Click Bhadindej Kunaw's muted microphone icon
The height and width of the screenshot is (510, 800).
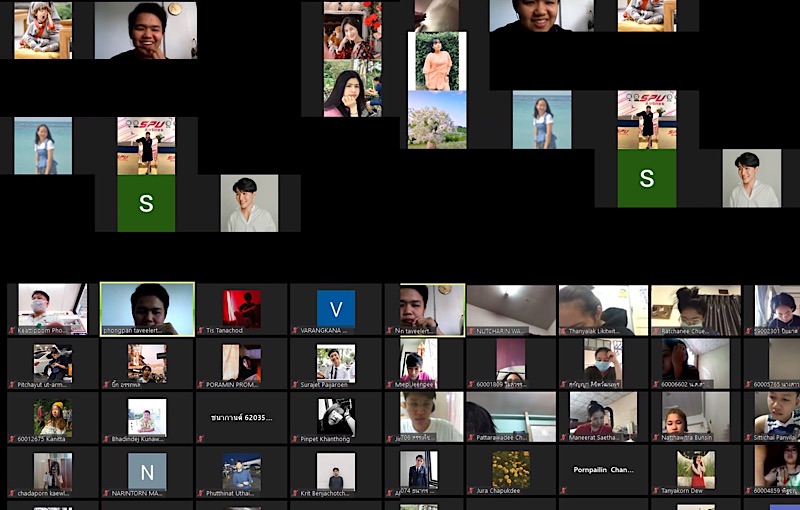point(107,439)
